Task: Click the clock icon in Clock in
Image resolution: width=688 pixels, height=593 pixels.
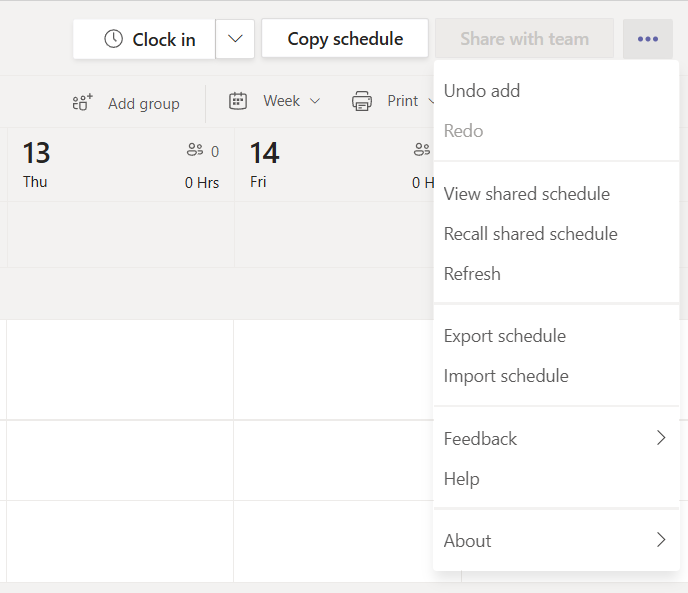Action: [114, 39]
